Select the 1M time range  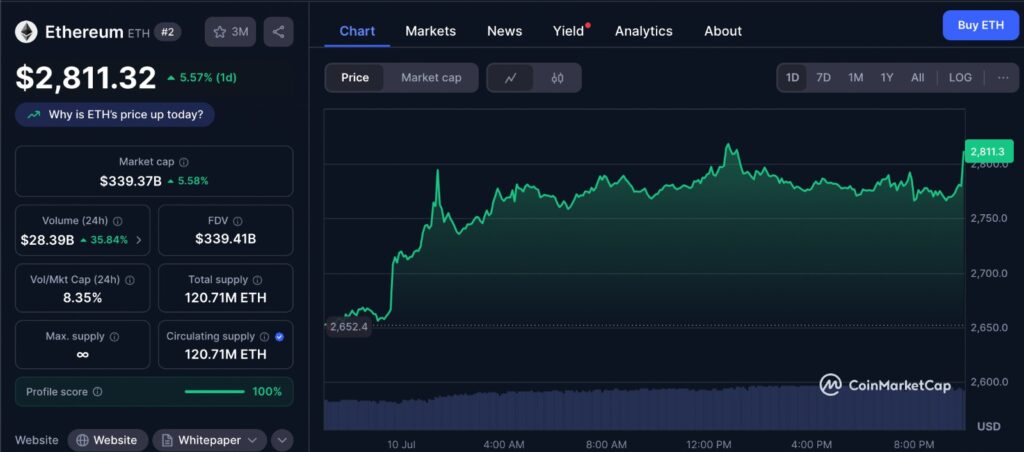(x=856, y=78)
